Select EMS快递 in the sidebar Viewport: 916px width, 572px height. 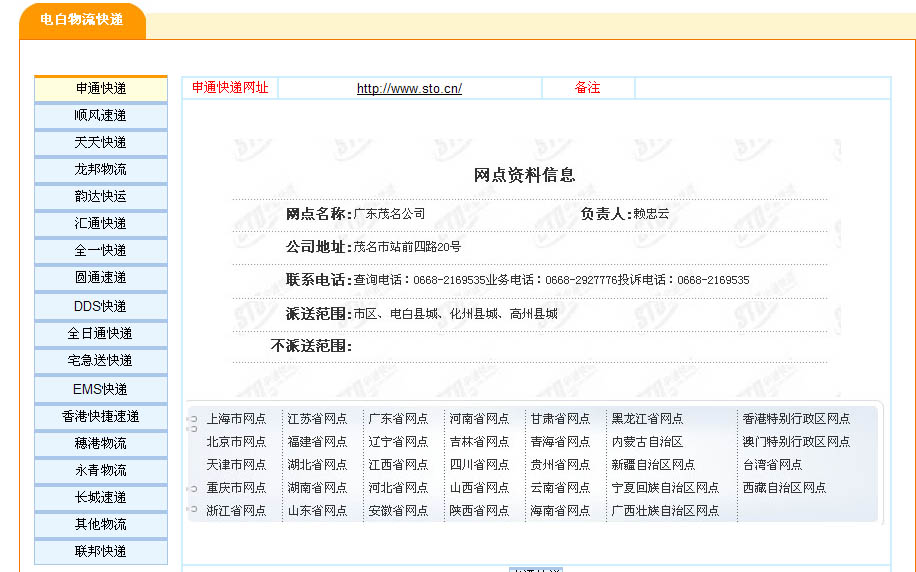point(100,389)
